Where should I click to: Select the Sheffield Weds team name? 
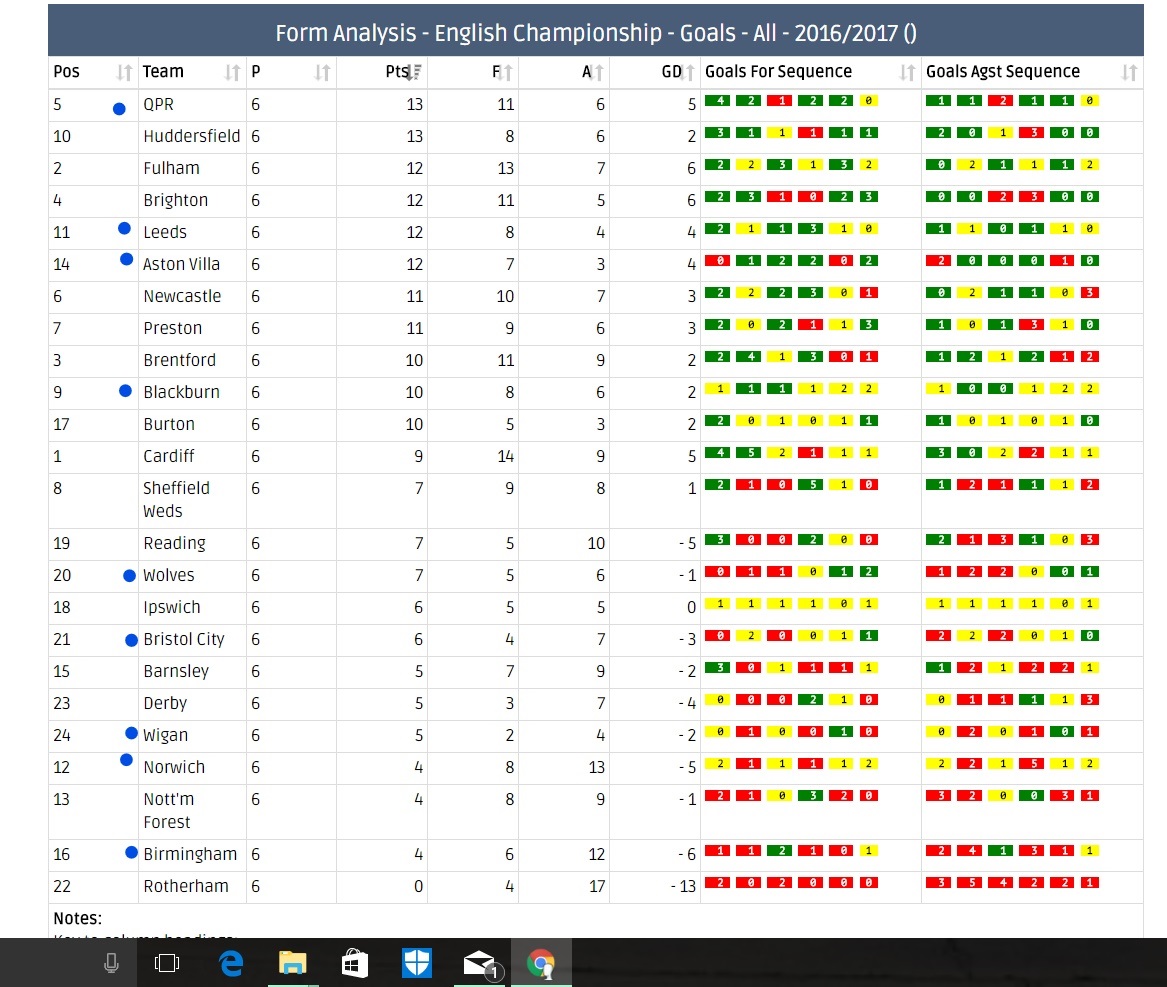click(176, 499)
